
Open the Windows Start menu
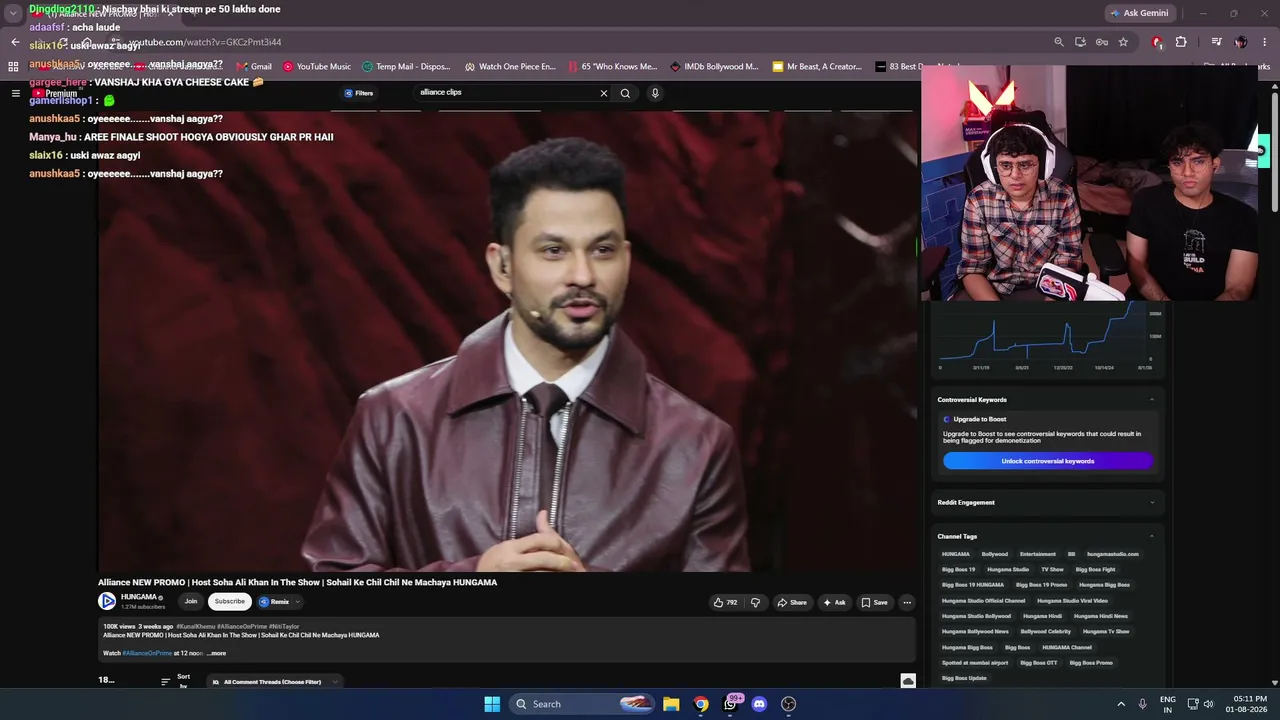click(x=492, y=704)
